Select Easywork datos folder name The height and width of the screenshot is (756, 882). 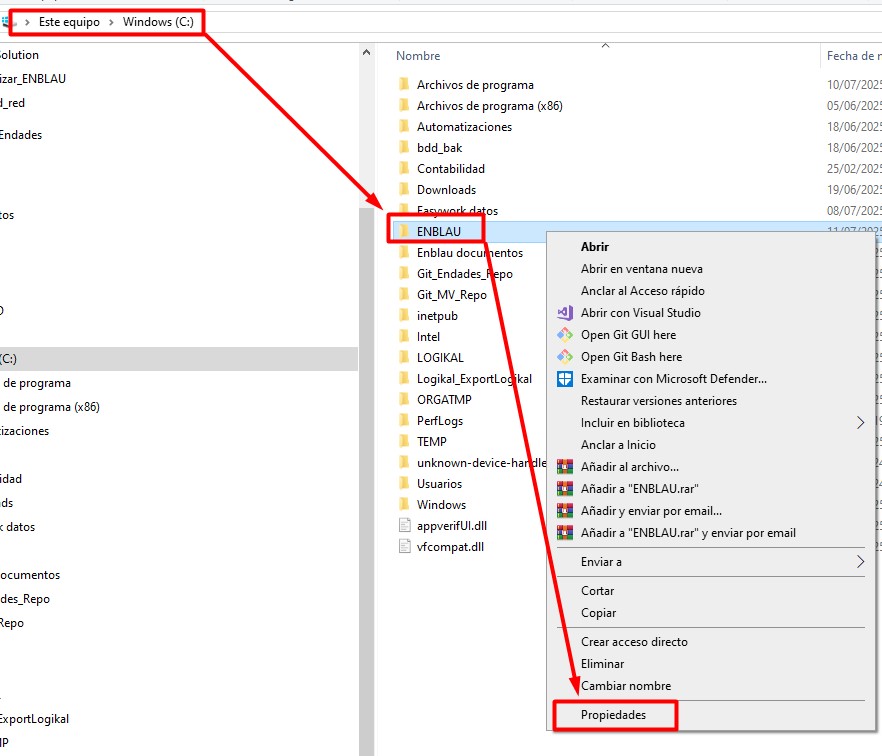pyautogui.click(x=457, y=210)
